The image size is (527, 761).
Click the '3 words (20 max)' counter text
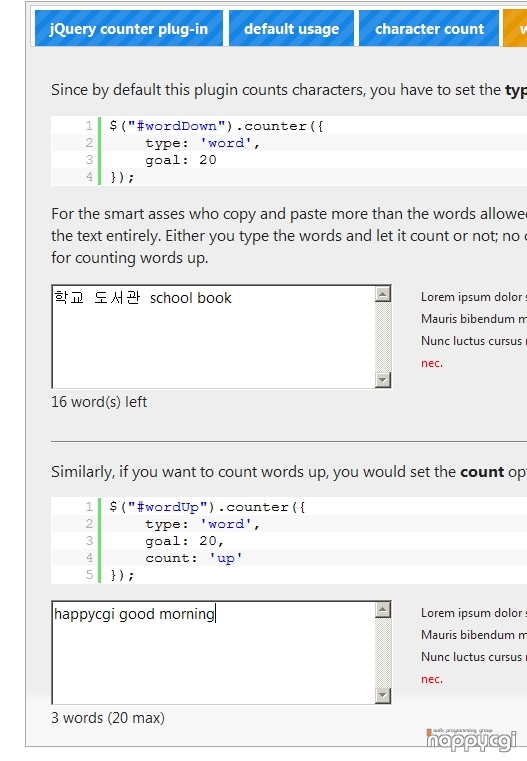pos(108,718)
